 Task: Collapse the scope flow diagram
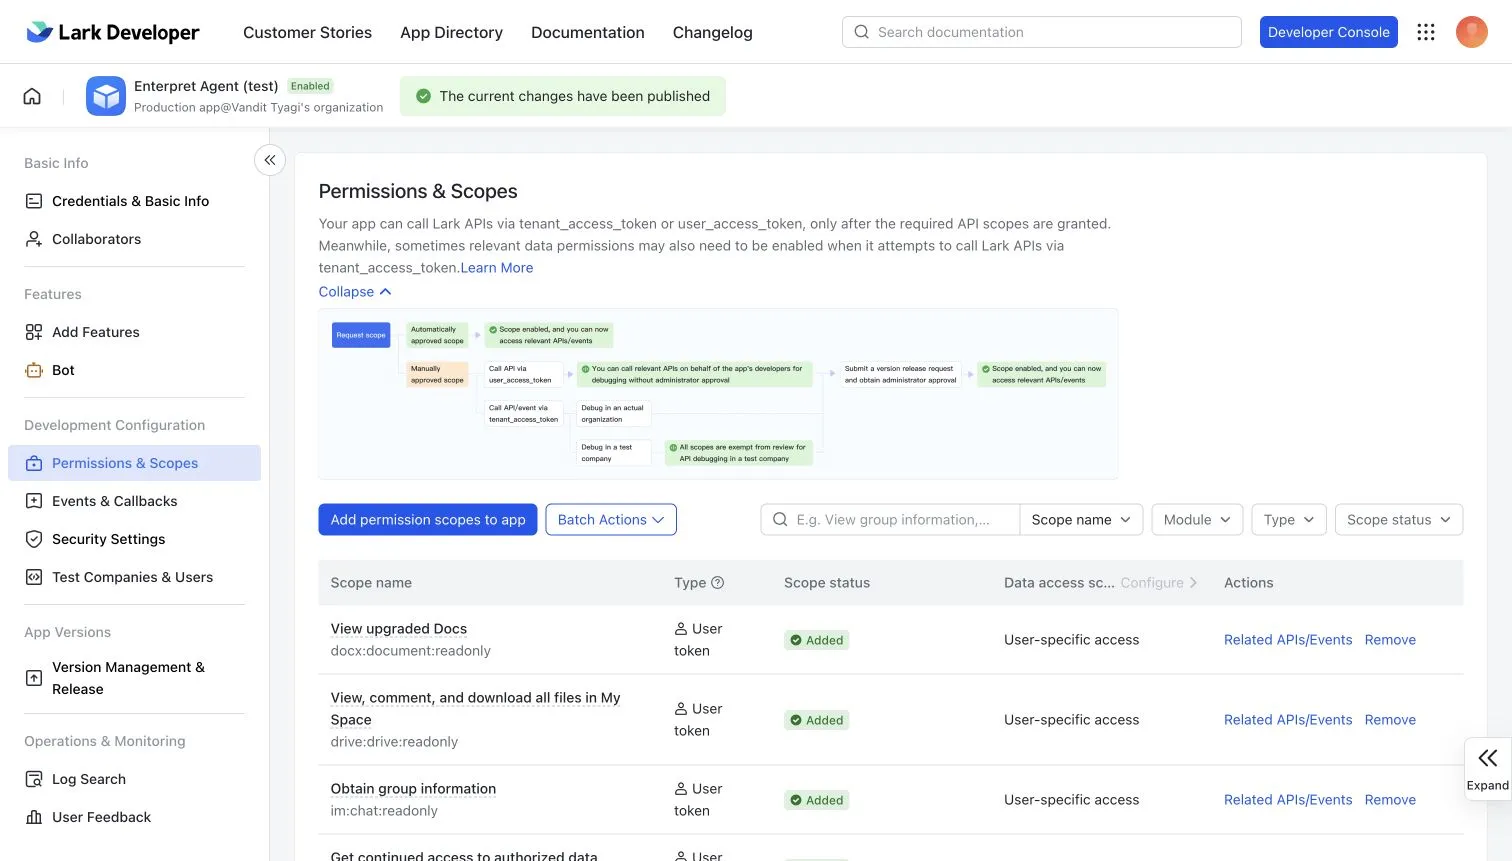(355, 292)
